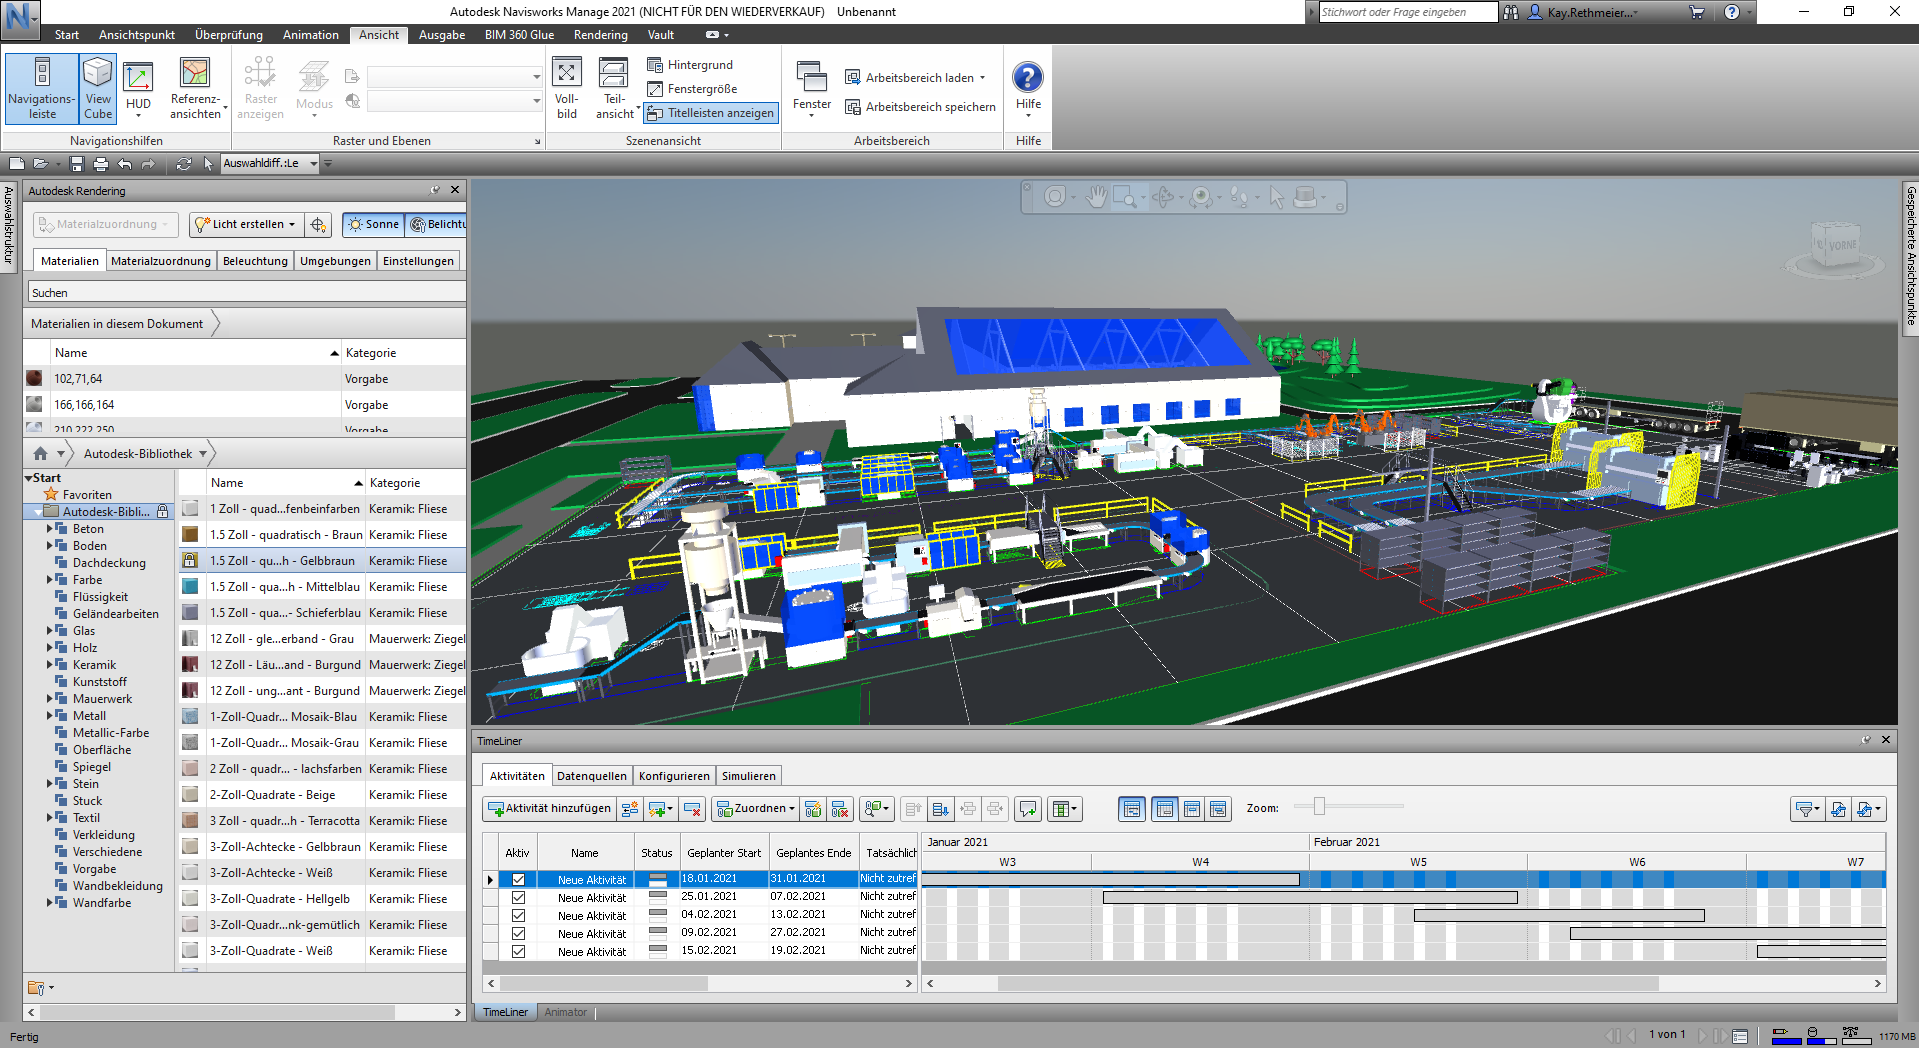Click the Aktivität löschen icon in TimeLiner
The height and width of the screenshot is (1048, 1919).
click(x=692, y=810)
